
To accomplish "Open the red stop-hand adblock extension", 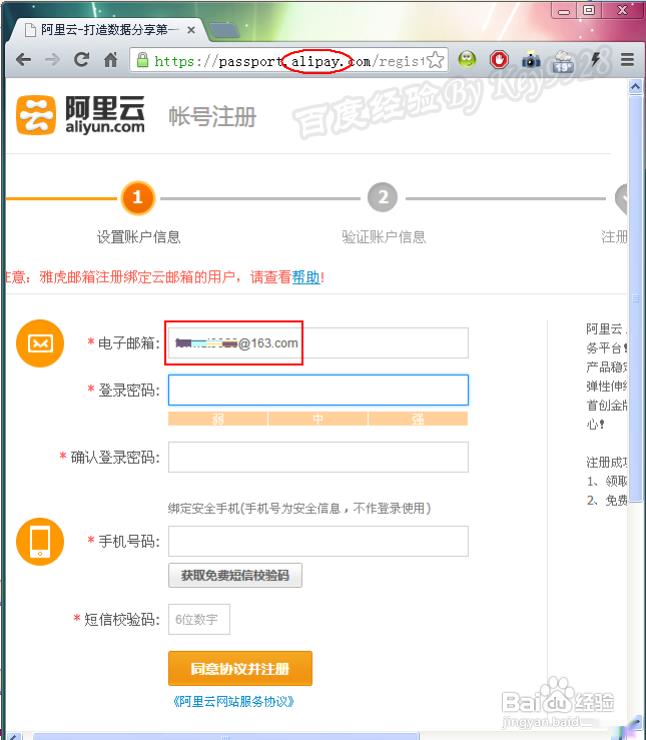I will (499, 59).
